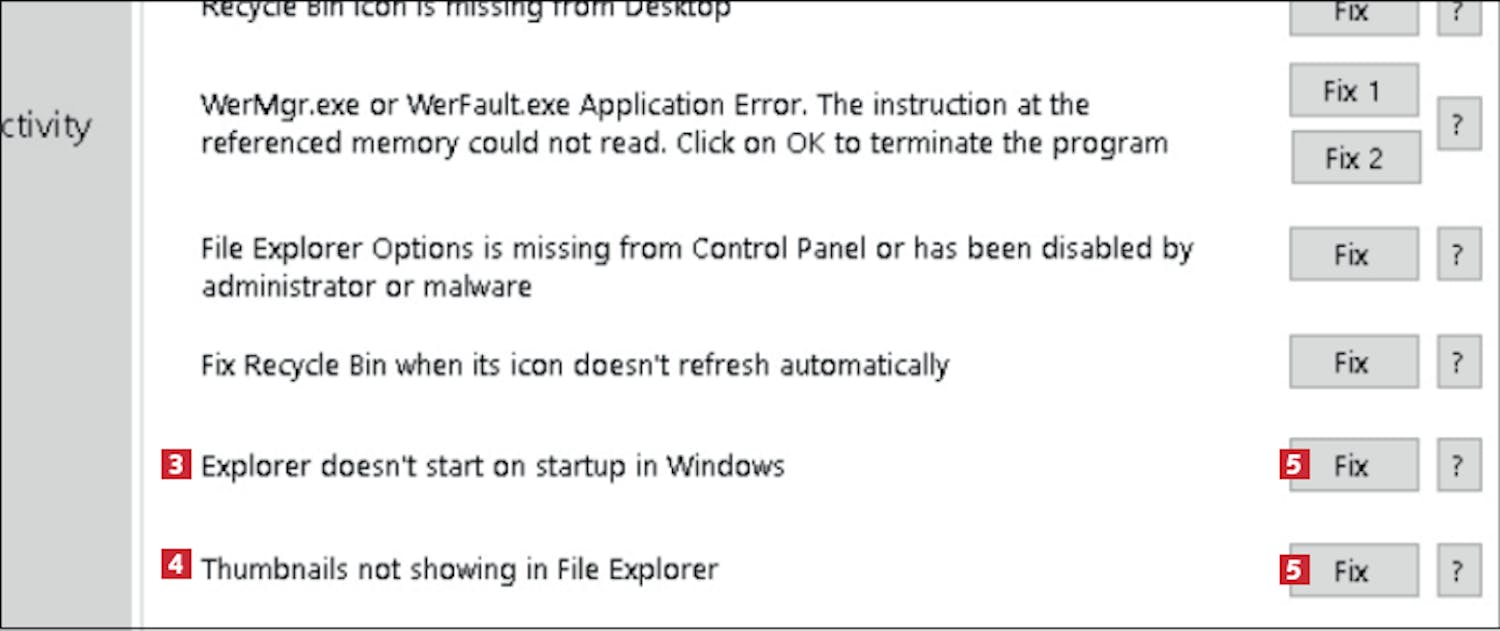Show help for Recycle Bin icon refresh fix
This screenshot has width=1500, height=631.
click(1458, 362)
